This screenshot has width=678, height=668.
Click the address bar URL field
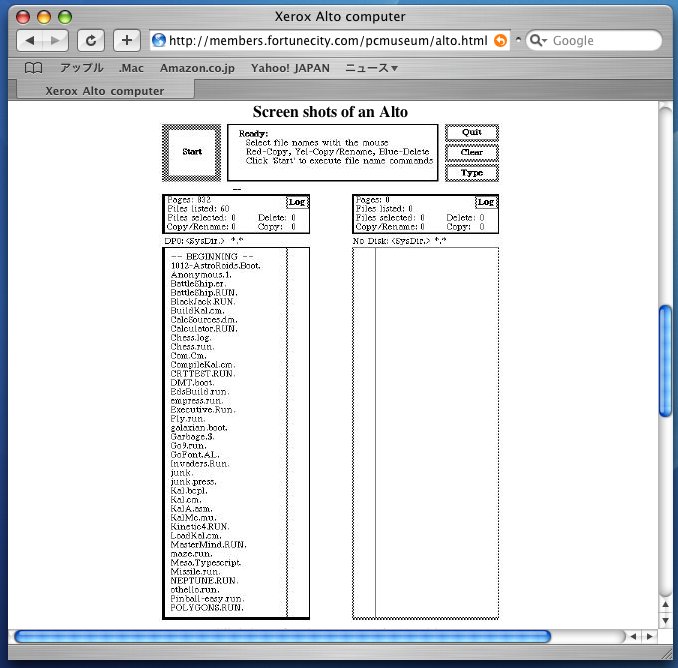click(x=329, y=41)
